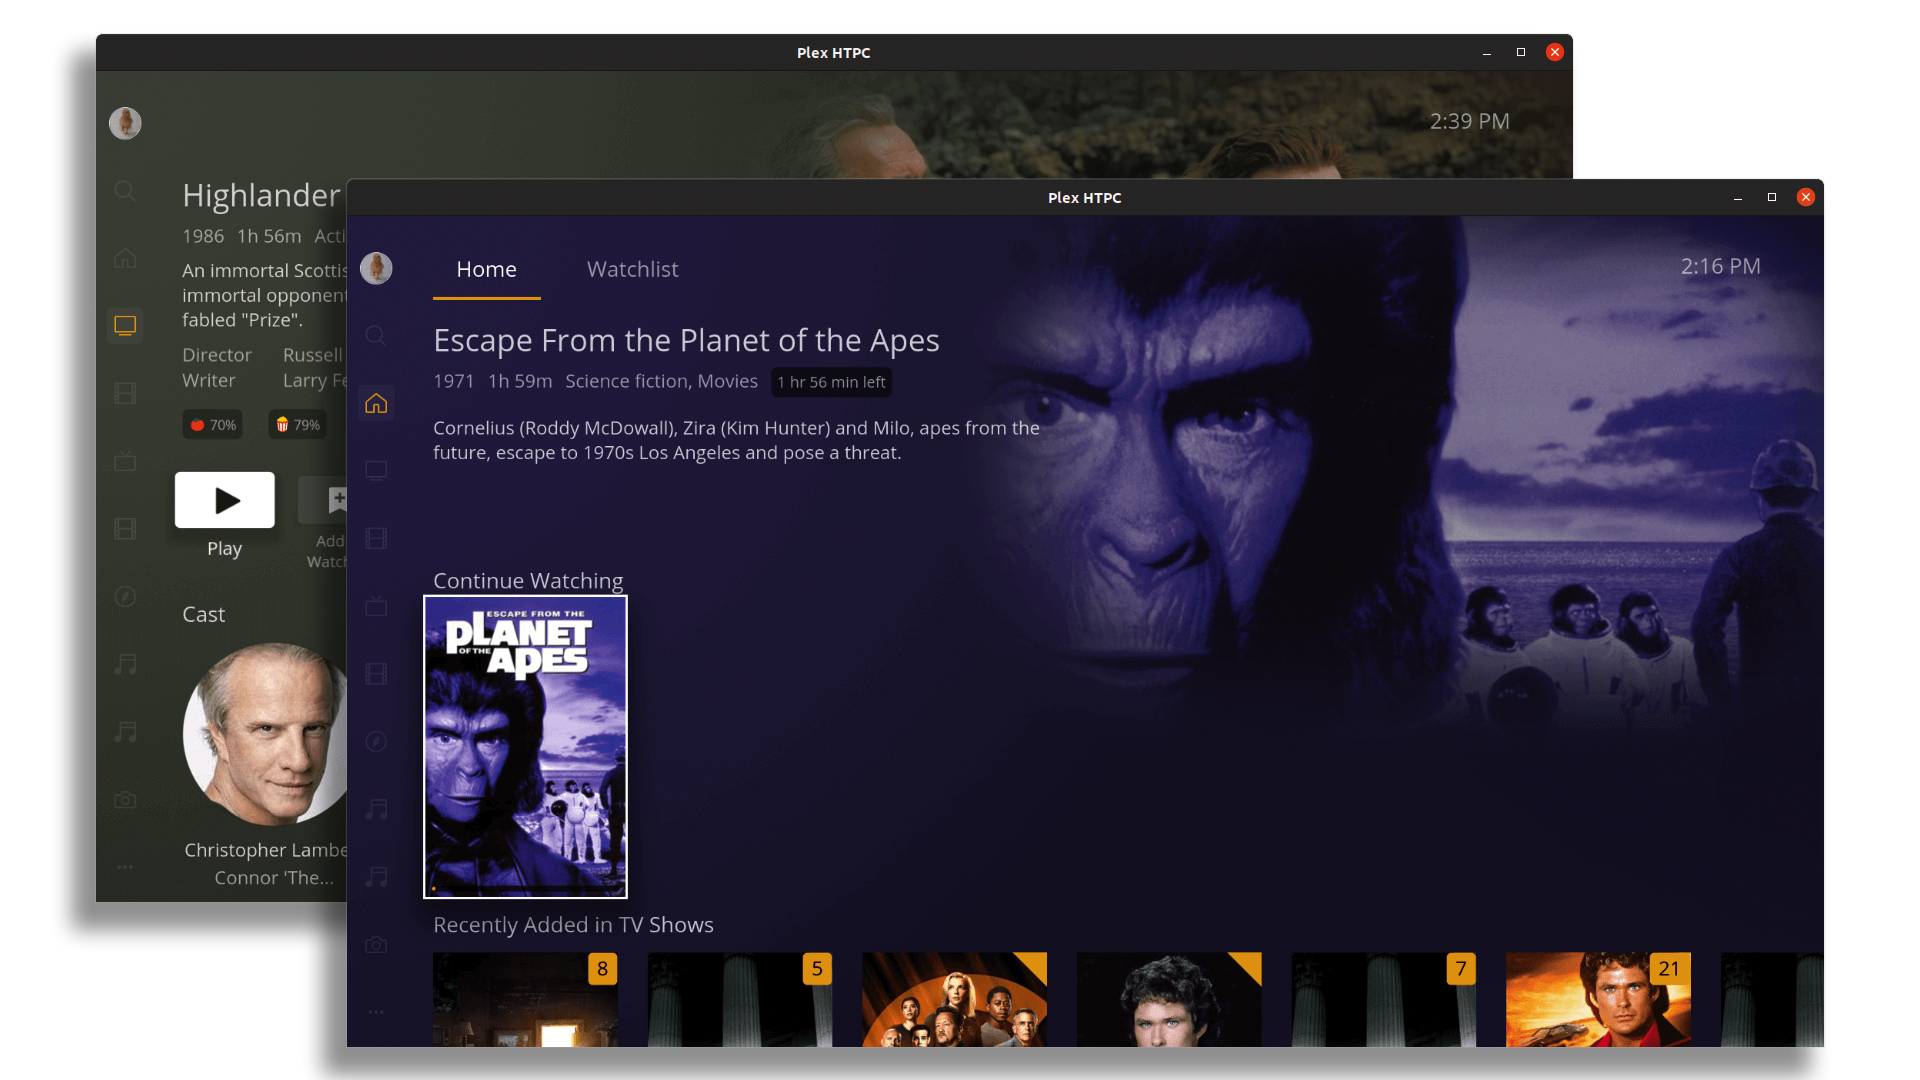The height and width of the screenshot is (1080, 1920).
Task: Open camera Photos icon in front window sidebar
Action: click(376, 945)
